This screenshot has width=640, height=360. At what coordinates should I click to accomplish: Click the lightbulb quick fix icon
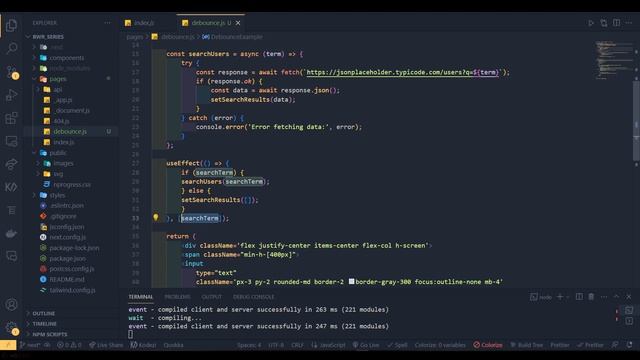pos(156,218)
